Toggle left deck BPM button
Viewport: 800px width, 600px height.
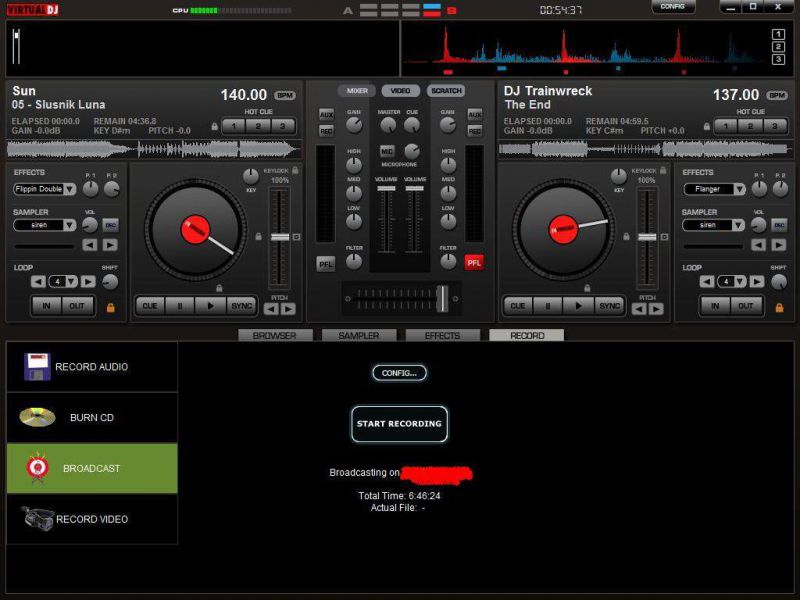click(x=285, y=95)
